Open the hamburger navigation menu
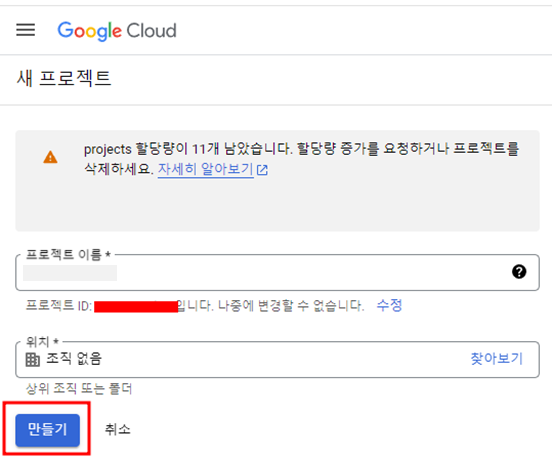 [x=25, y=30]
